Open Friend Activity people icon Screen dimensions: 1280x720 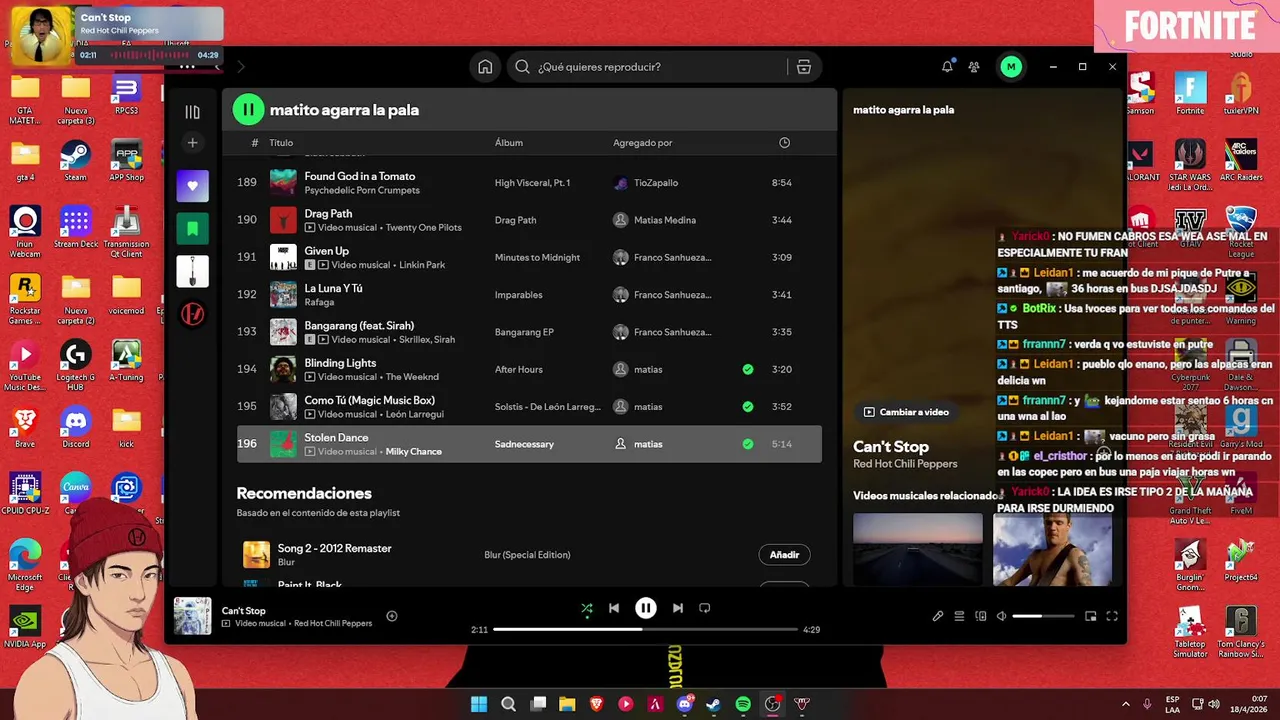[x=974, y=67]
